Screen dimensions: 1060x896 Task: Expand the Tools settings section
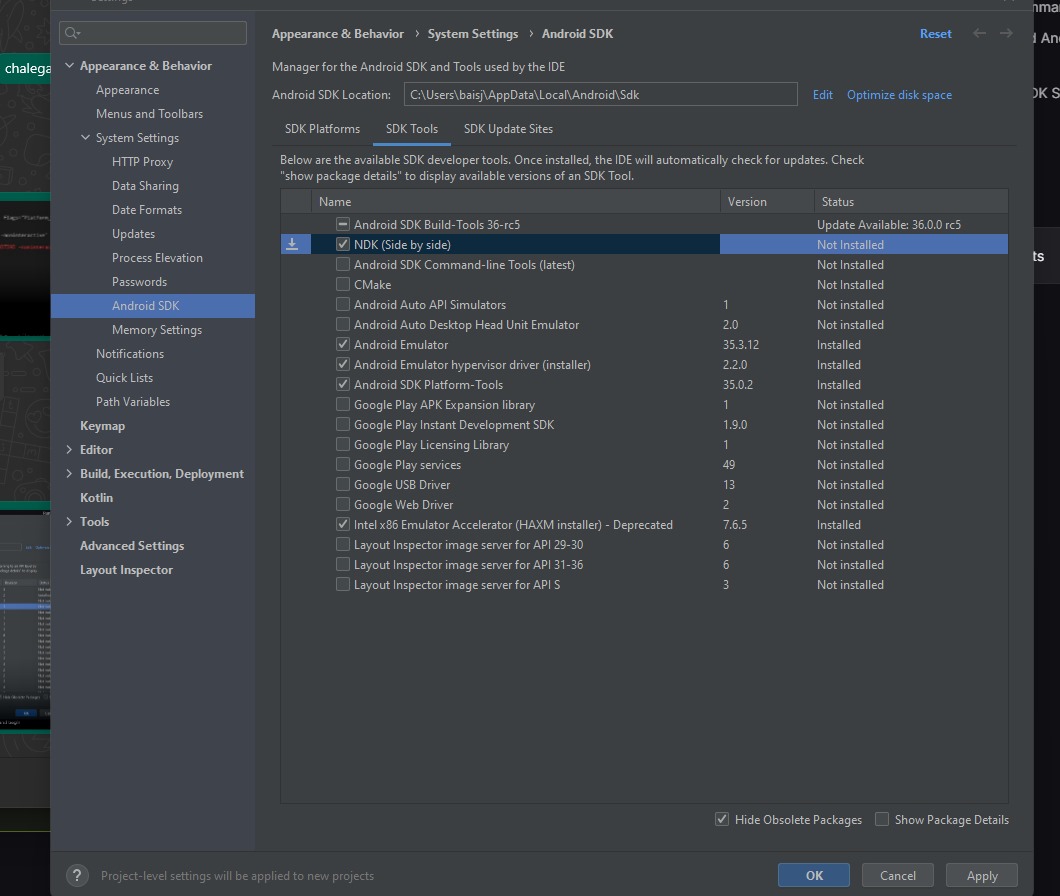pyautogui.click(x=69, y=522)
